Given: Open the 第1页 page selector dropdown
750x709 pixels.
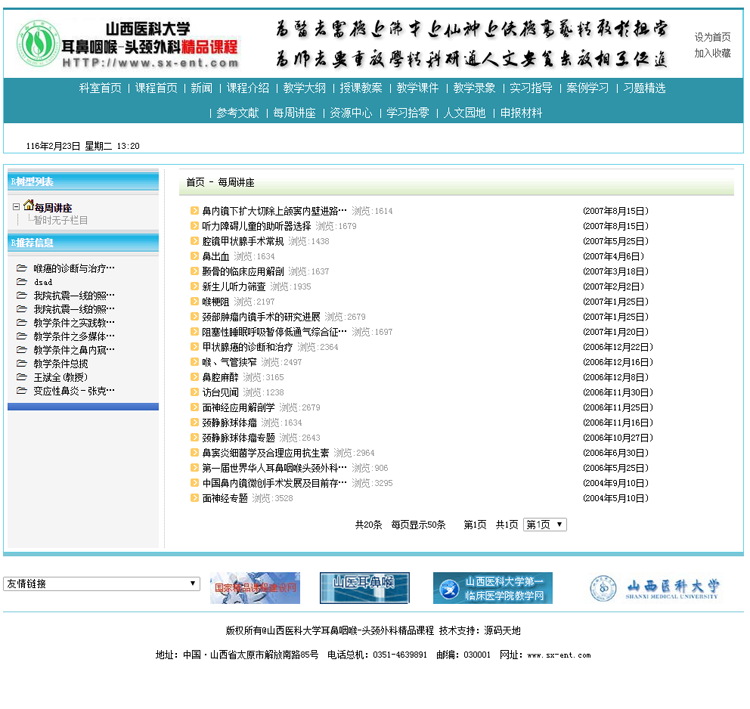Looking at the screenshot, I should tap(545, 525).
